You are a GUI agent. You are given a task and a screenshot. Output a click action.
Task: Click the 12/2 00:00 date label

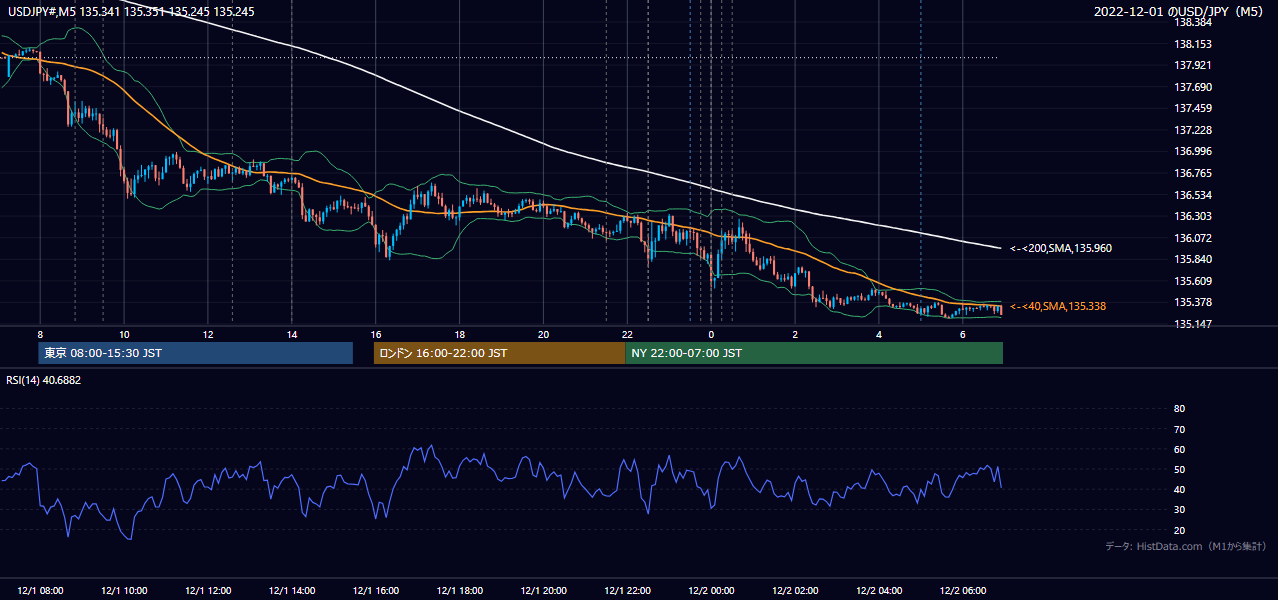(711, 591)
